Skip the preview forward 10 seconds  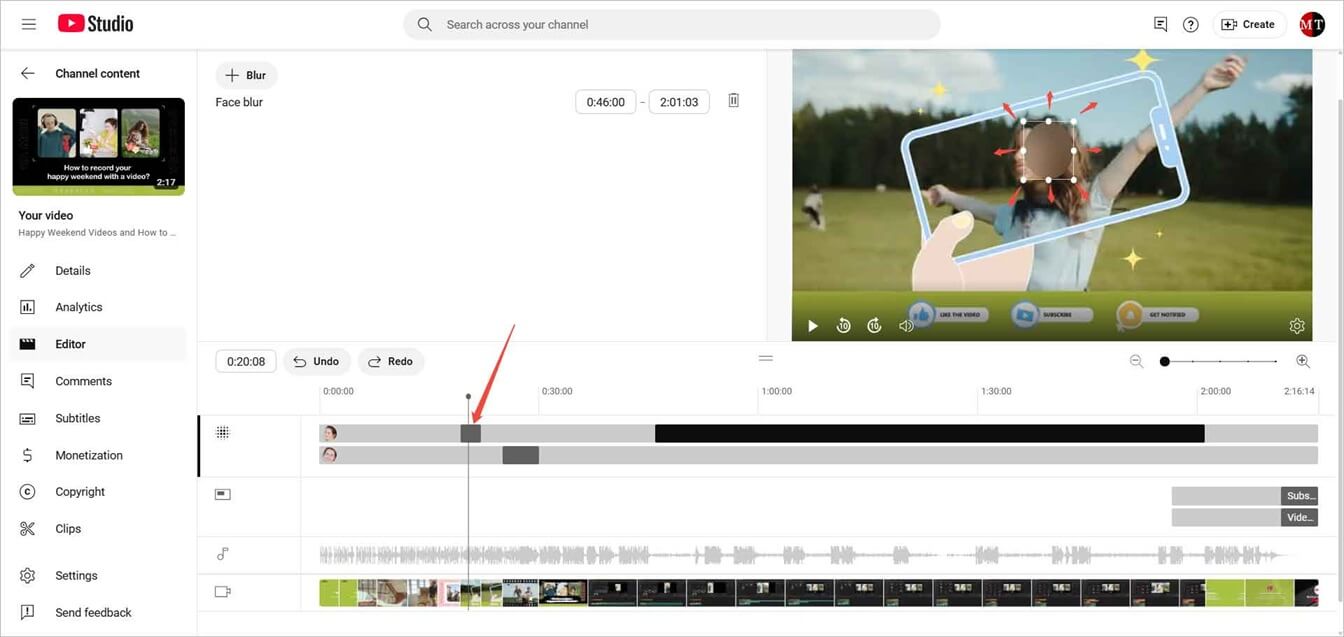(x=874, y=325)
